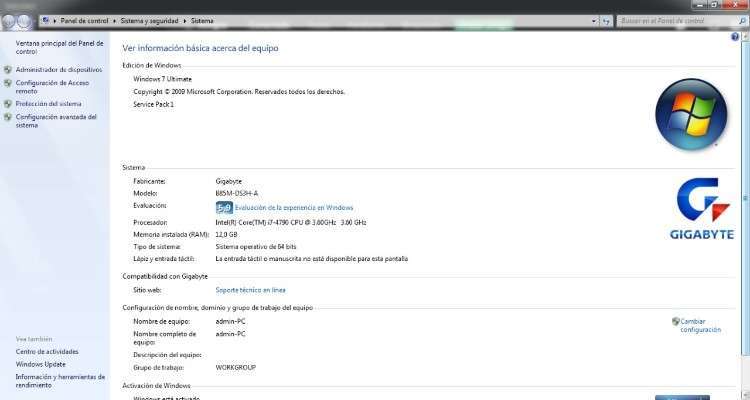Click the shield icon beside Protección del sistema
The height and width of the screenshot is (400, 750).
pos(8,103)
